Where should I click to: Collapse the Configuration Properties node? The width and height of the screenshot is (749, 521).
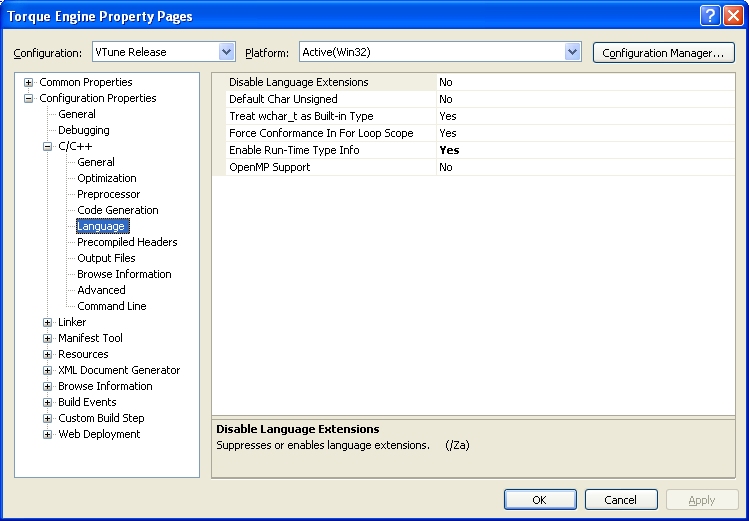coord(29,98)
